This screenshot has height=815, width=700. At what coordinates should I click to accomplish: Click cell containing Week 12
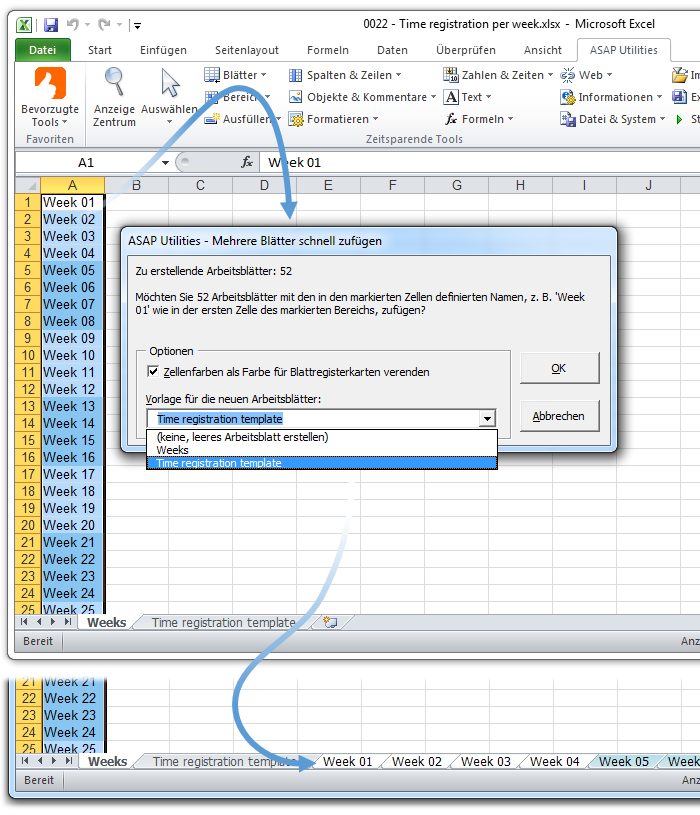[x=72, y=389]
